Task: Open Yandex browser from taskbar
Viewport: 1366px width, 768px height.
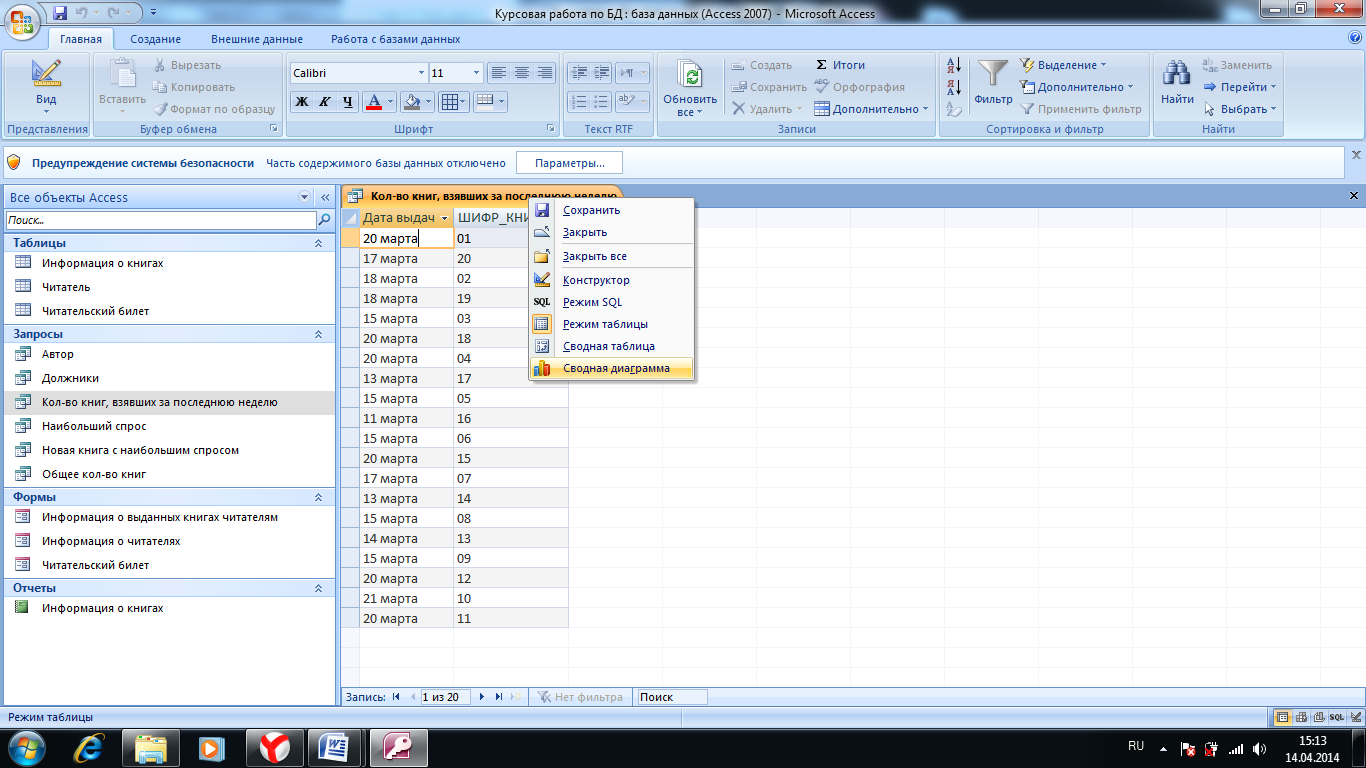Action: pyautogui.click(x=275, y=747)
